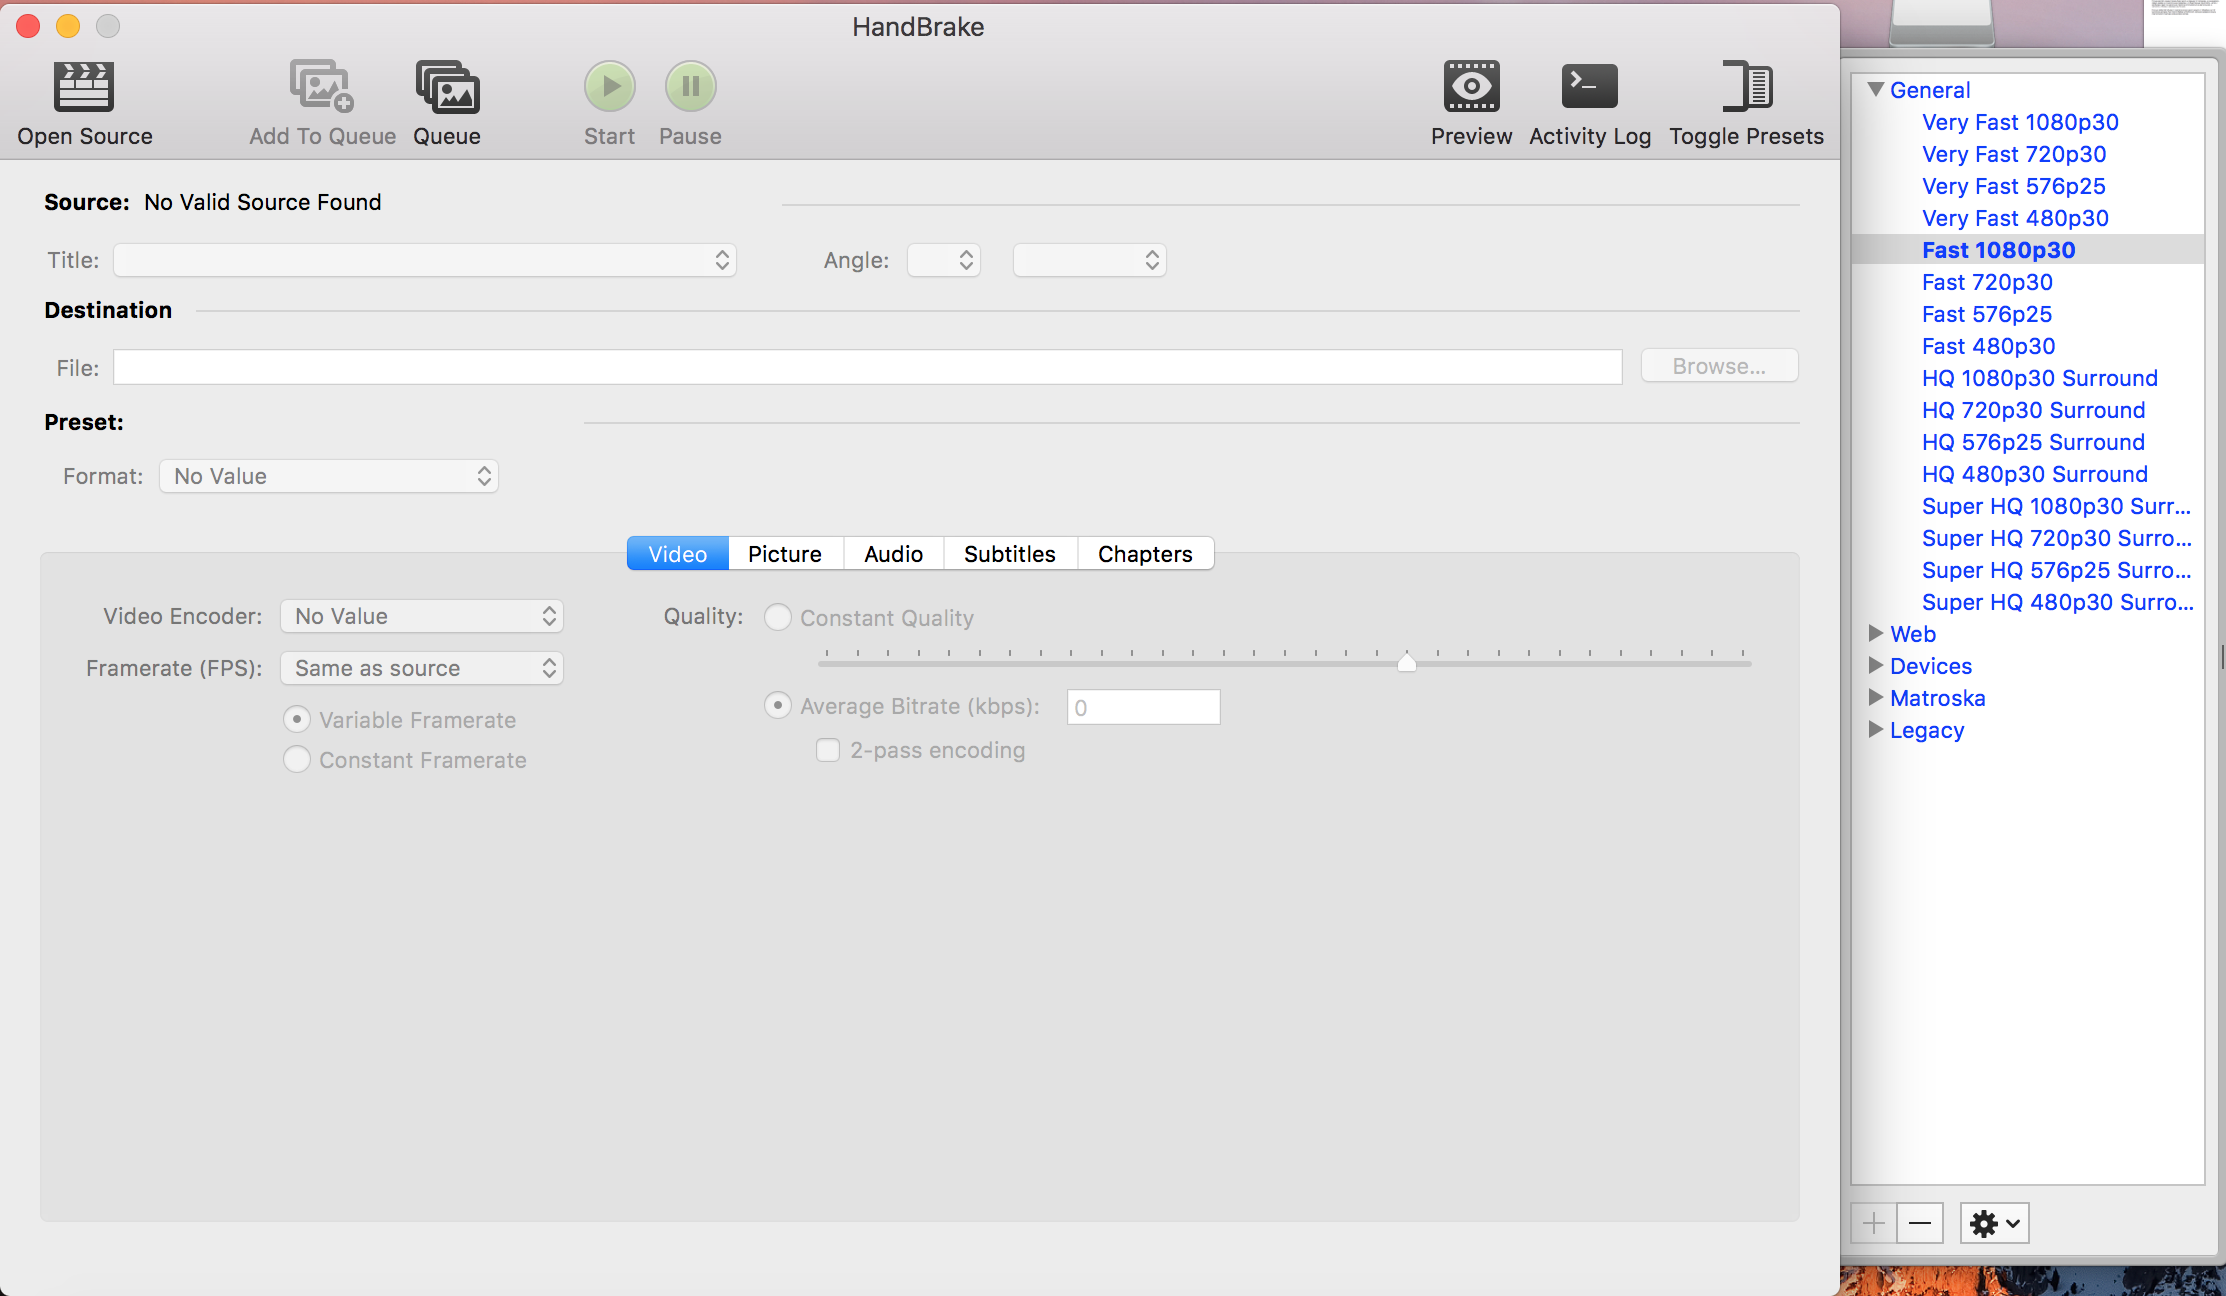Screen dimensions: 2226x1296
Task: Click the Browse... destination button
Action: coord(1719,366)
